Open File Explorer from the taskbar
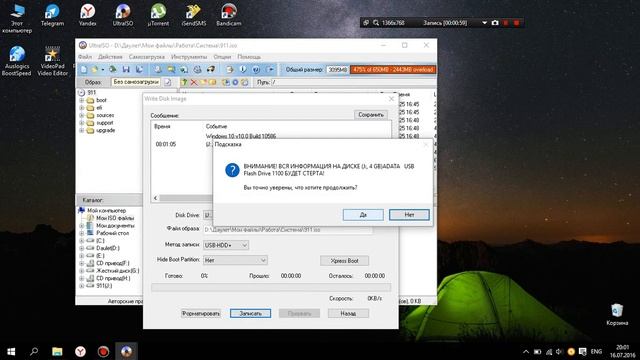The height and width of the screenshot is (360, 640). (57, 351)
